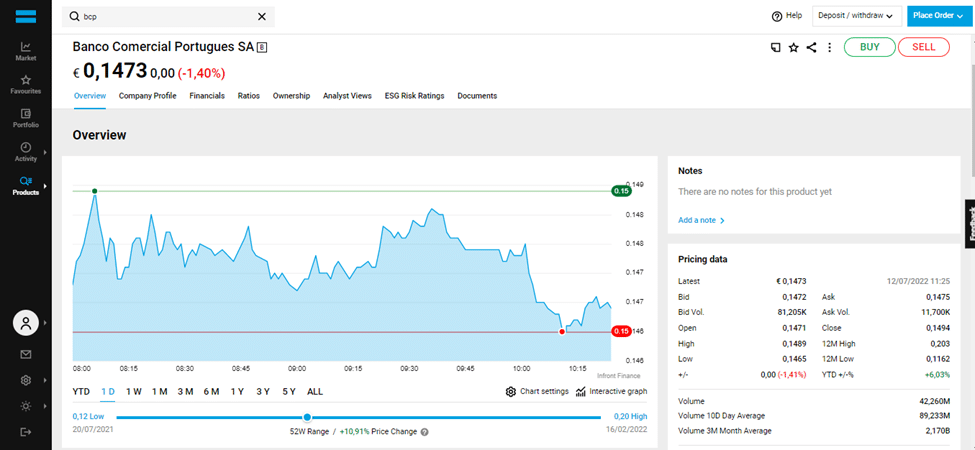Open the messages envelope icon

pos(26,354)
